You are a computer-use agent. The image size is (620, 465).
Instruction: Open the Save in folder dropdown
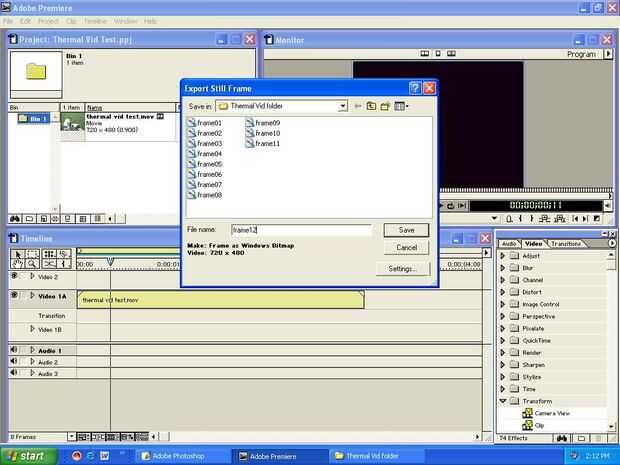click(342, 106)
